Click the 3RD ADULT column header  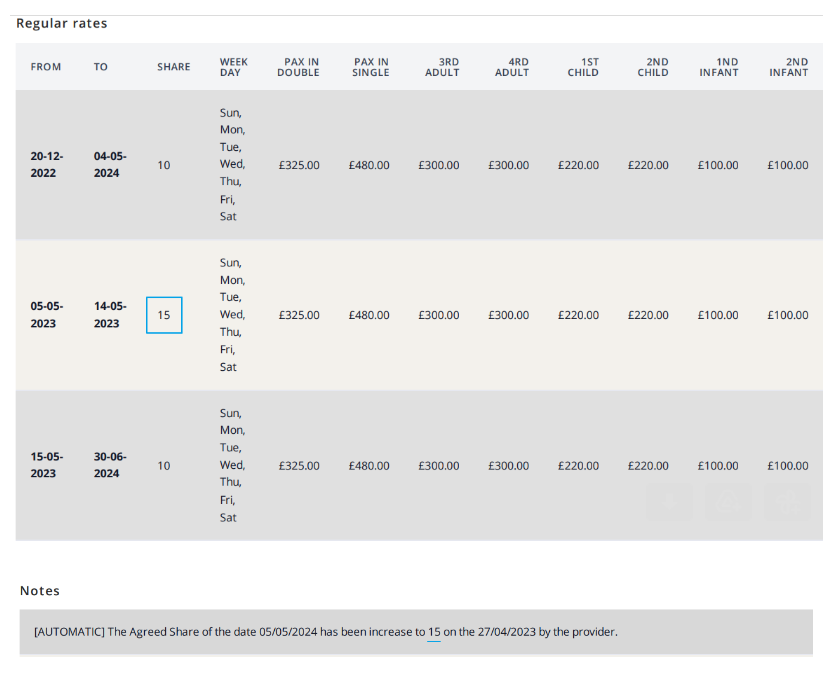click(442, 67)
